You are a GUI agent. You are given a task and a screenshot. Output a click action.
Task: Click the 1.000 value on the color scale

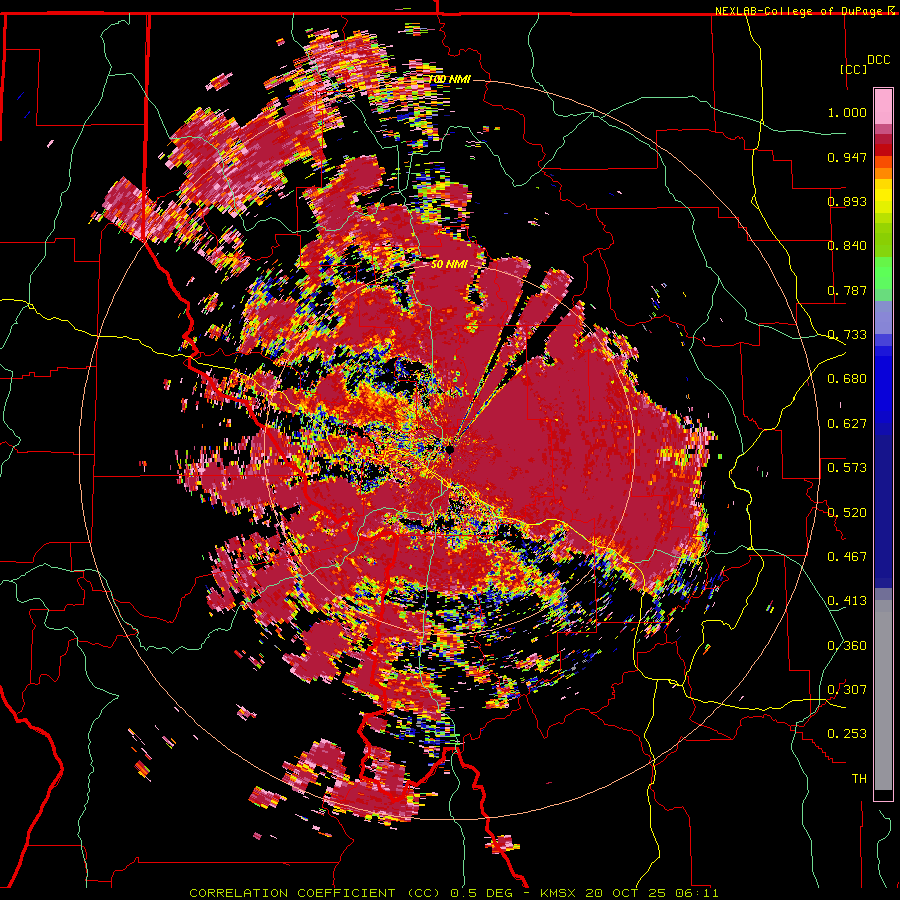click(x=847, y=112)
